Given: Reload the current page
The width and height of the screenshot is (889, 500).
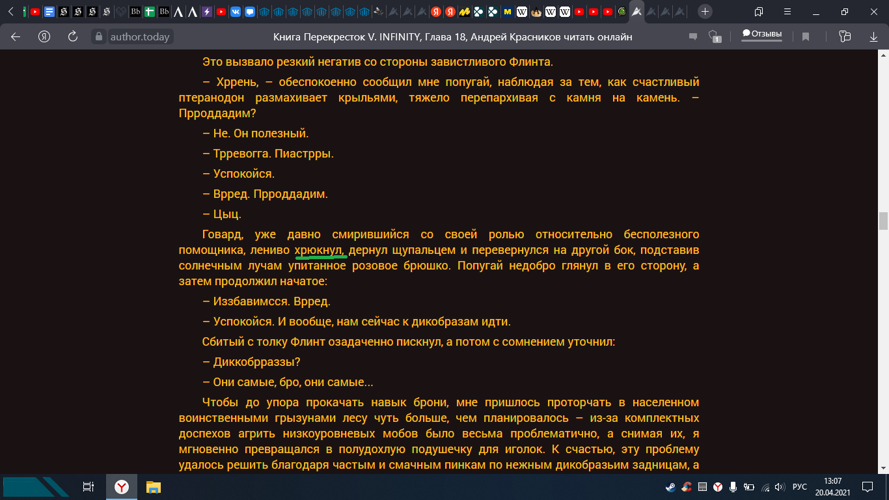Looking at the screenshot, I should (72, 37).
